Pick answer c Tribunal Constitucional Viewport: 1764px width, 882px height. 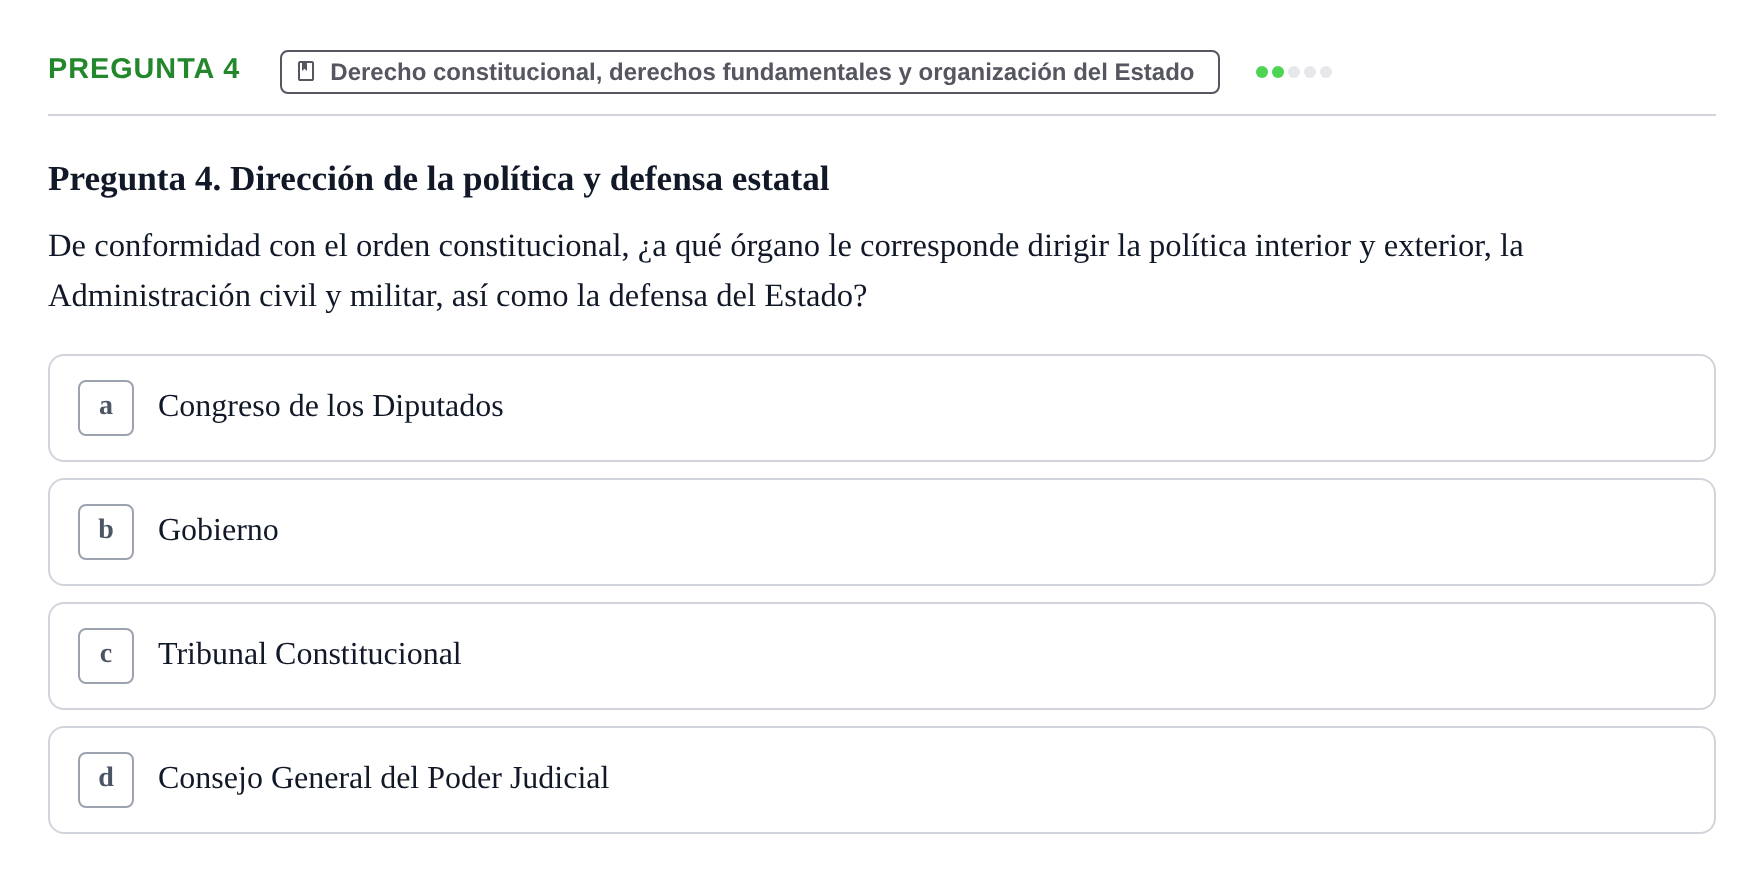coord(881,656)
